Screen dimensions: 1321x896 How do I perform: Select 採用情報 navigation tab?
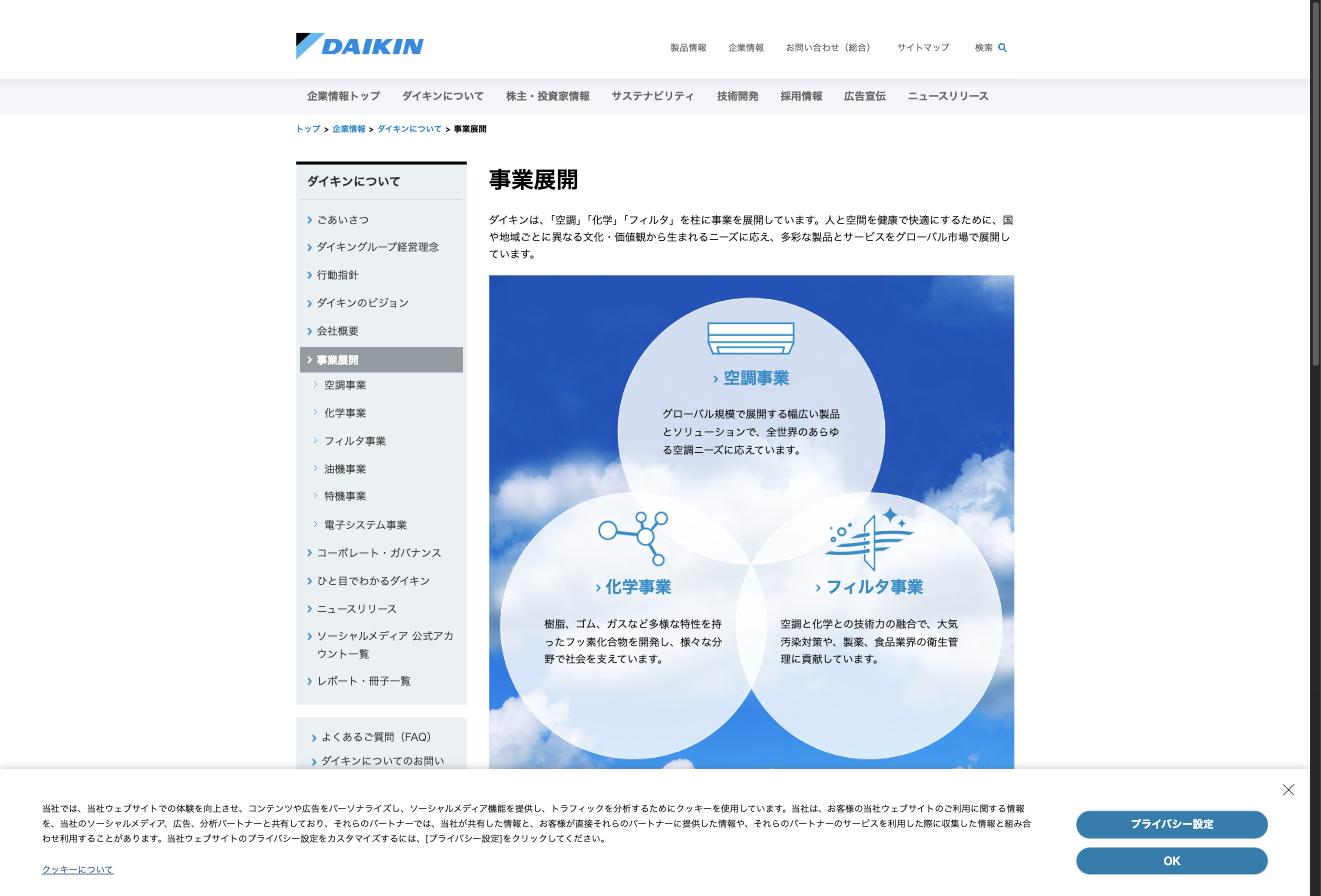[801, 96]
